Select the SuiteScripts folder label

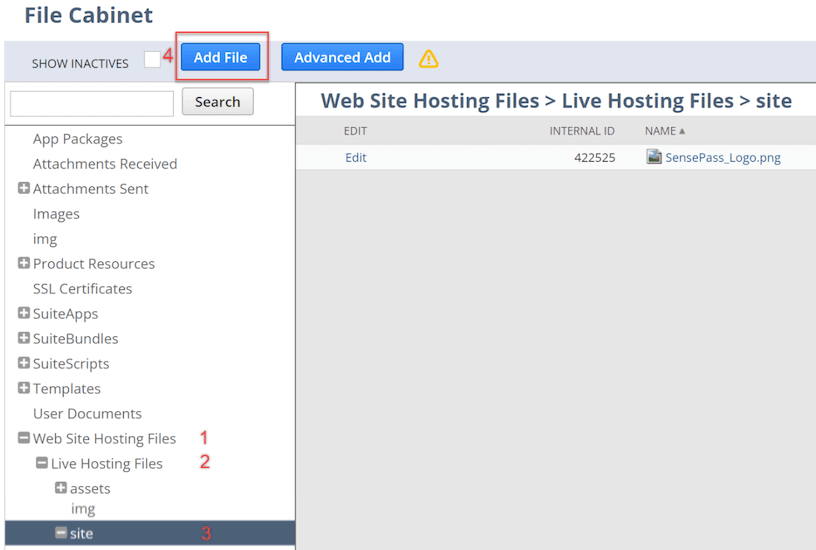(71, 364)
